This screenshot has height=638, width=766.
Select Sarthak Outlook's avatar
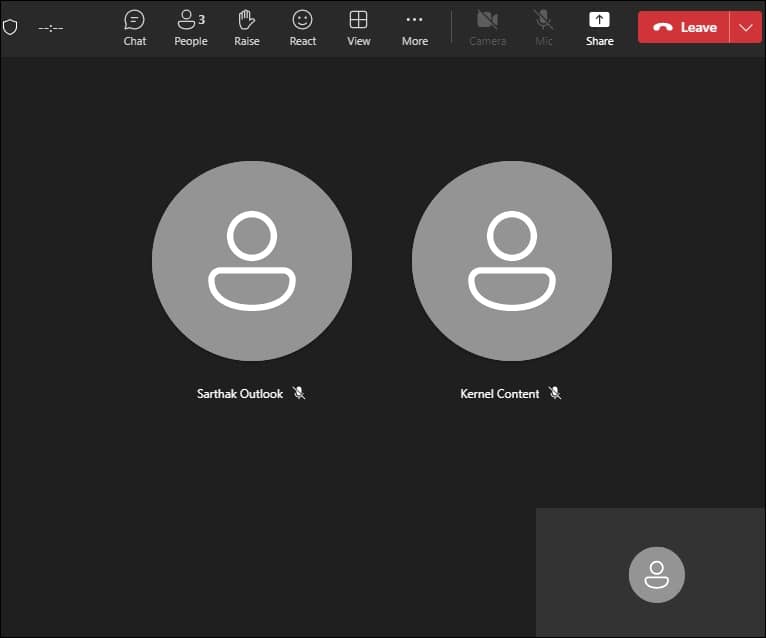[252, 261]
